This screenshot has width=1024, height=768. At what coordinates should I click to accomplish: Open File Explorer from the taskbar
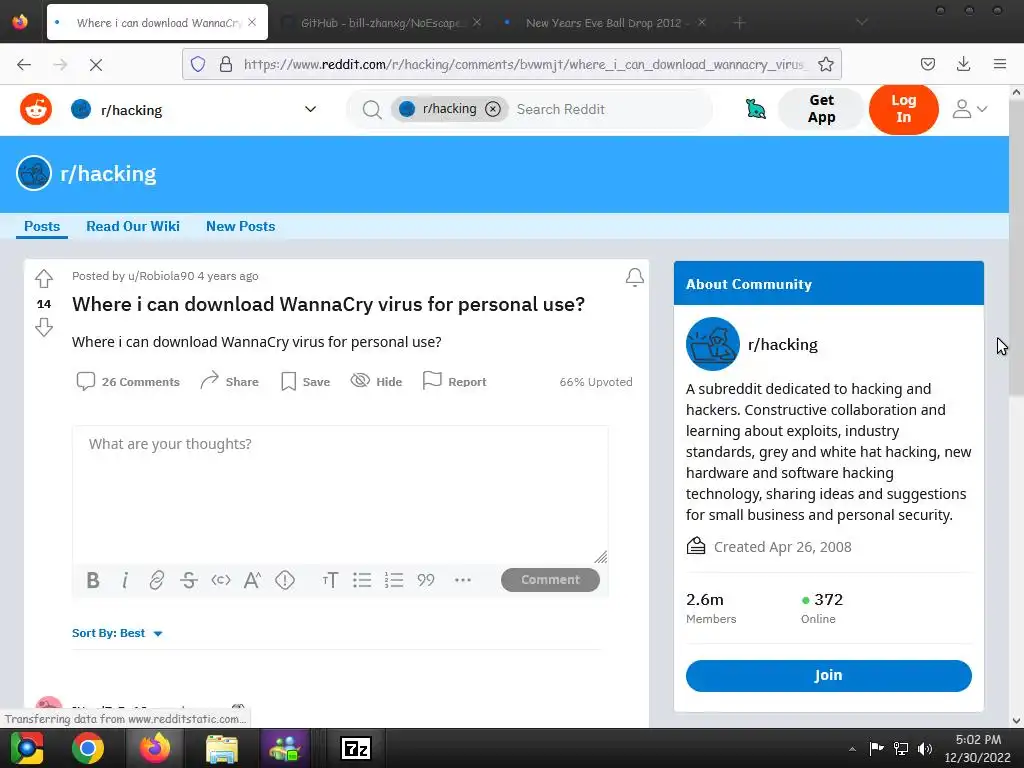(221, 748)
